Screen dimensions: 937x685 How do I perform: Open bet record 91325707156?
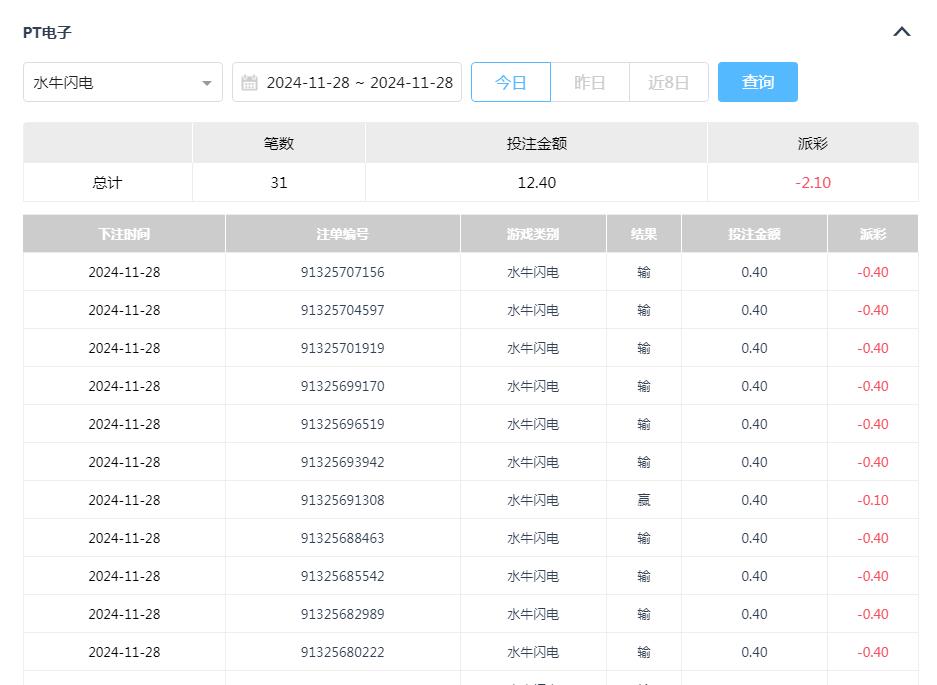coord(342,272)
